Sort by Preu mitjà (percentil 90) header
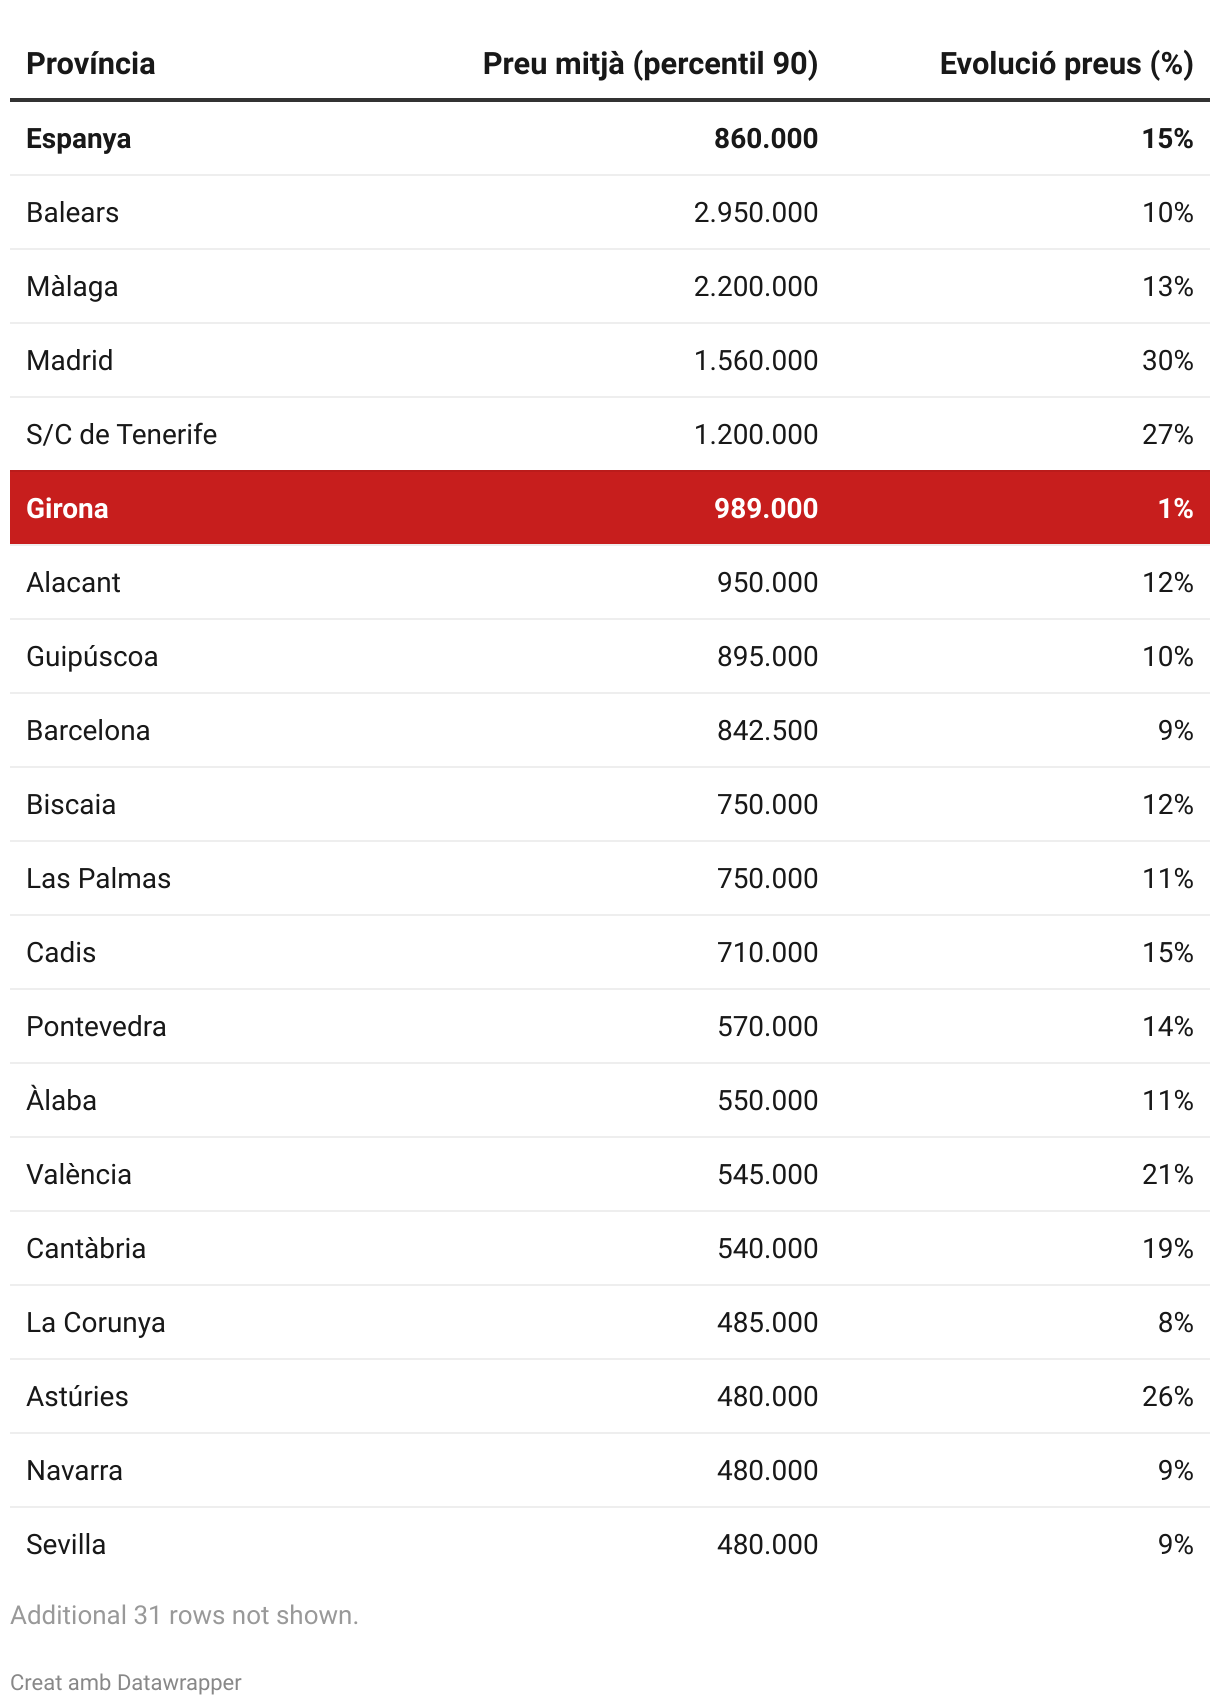Viewport: 1220px width, 1706px height. [650, 64]
